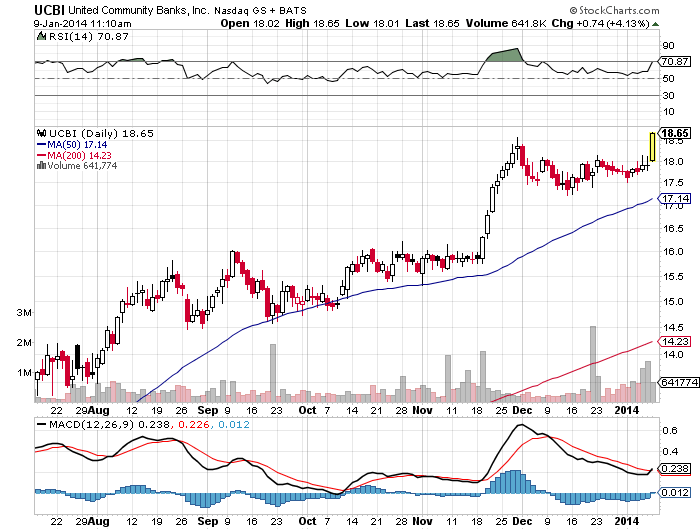Click the Volume 641.8K header value
The image size is (700, 530).
point(506,24)
